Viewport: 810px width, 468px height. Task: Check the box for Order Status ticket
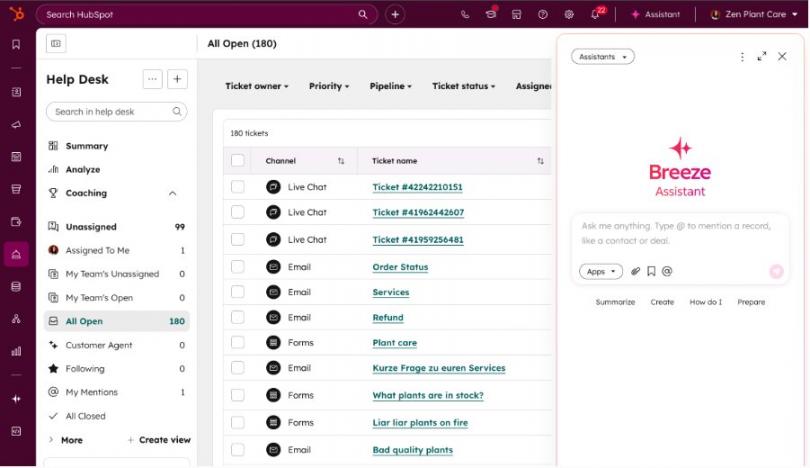coord(238,267)
